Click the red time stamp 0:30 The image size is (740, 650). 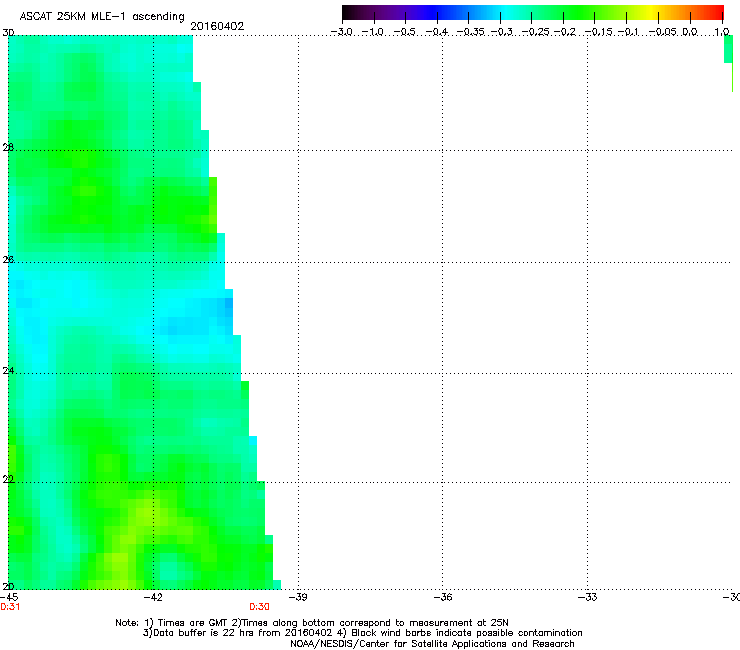click(x=259, y=607)
